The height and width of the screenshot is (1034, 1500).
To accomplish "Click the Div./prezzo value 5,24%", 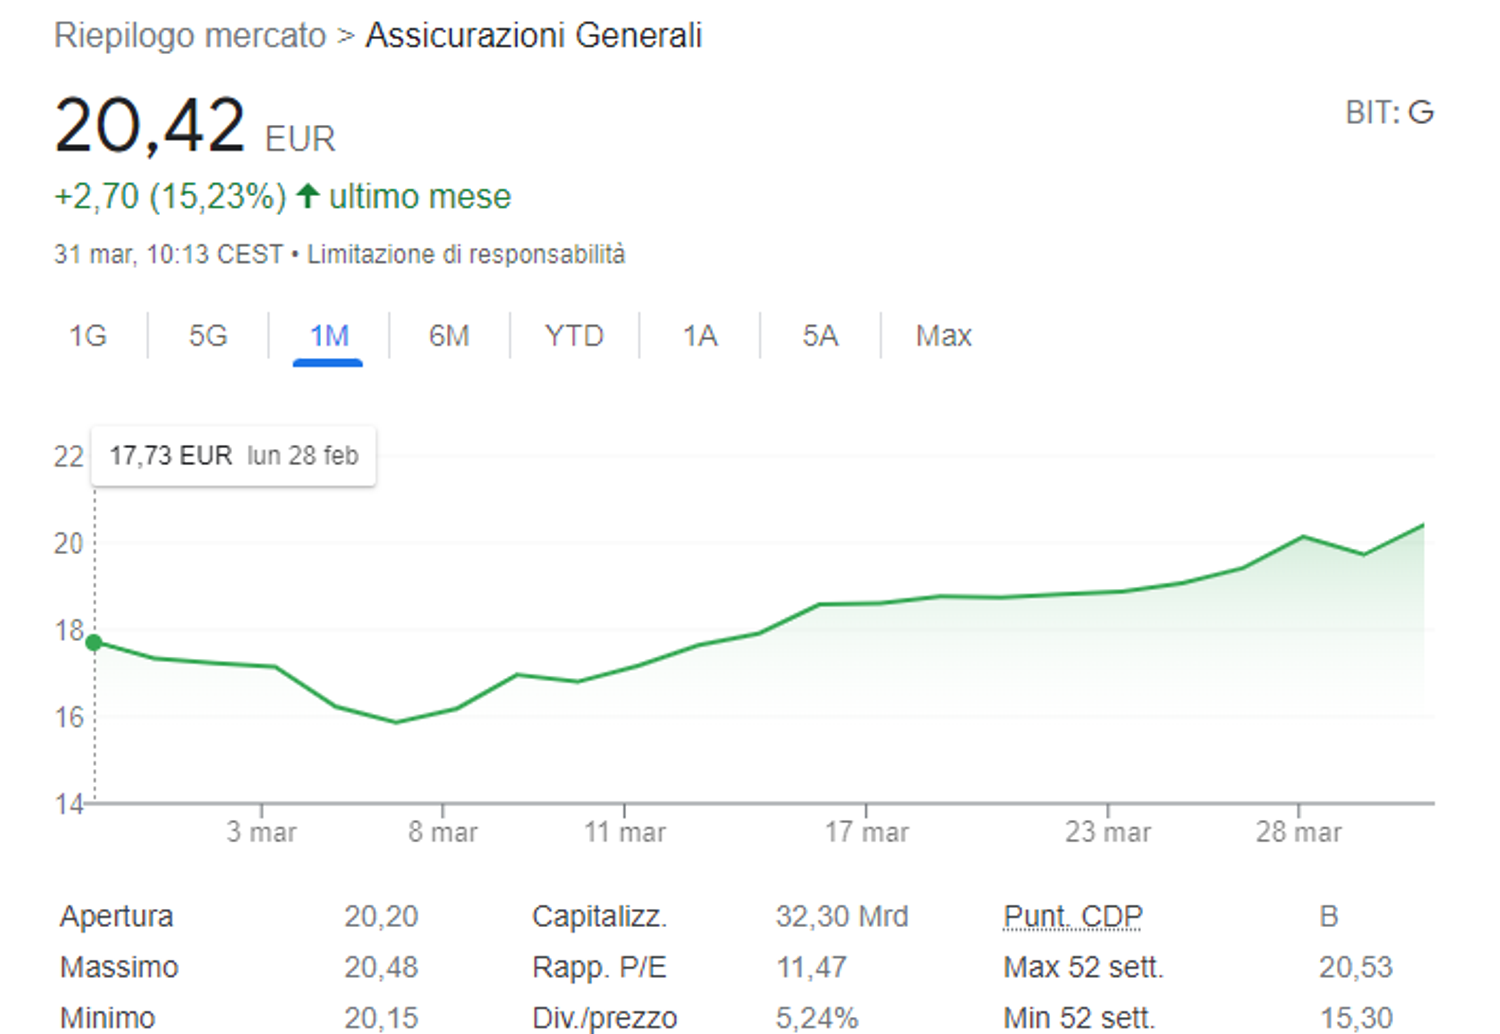I will point(817,1018).
